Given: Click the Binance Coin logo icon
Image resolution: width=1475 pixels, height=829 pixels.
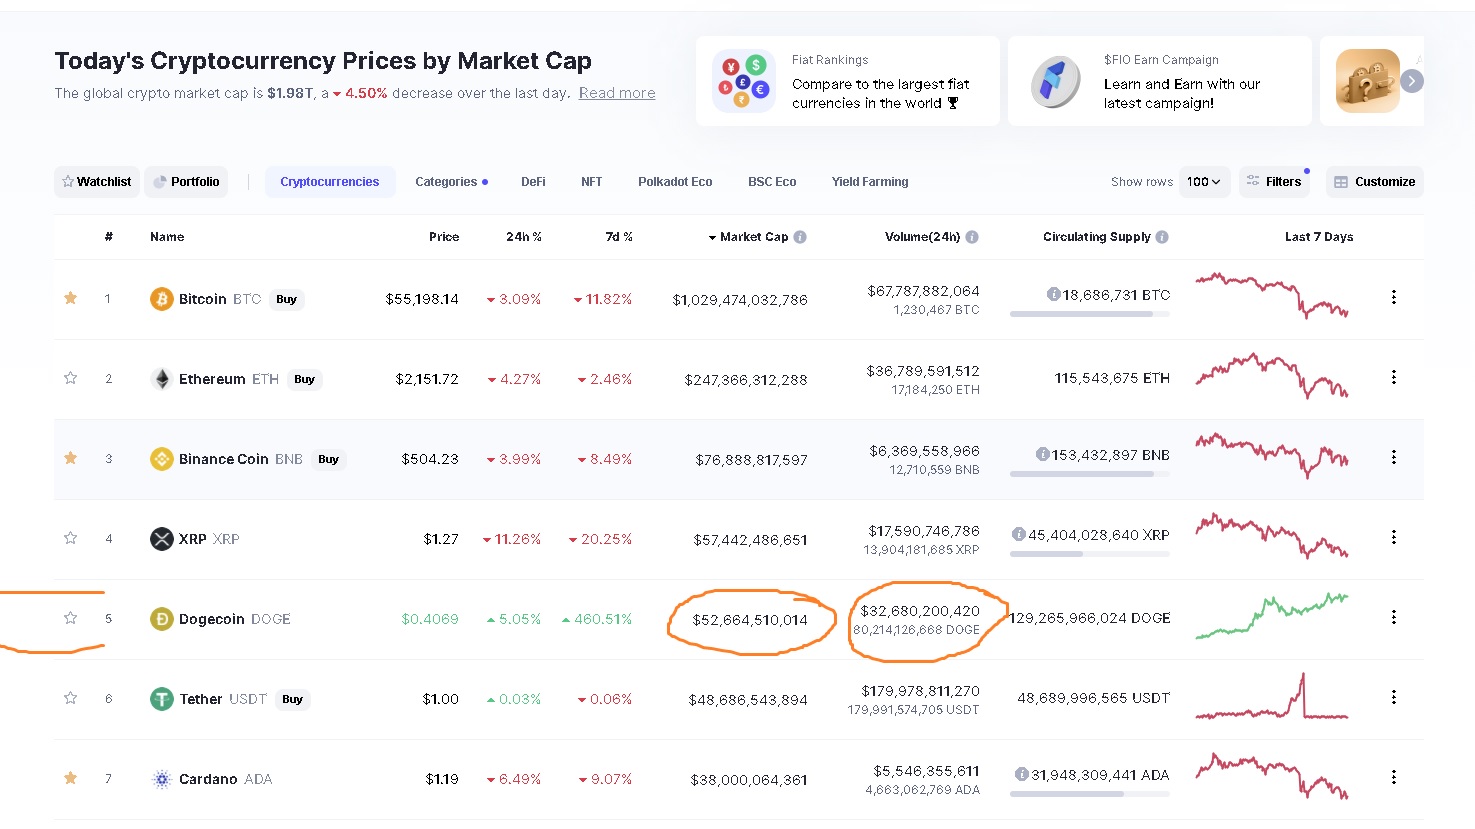Looking at the screenshot, I should click(x=161, y=459).
